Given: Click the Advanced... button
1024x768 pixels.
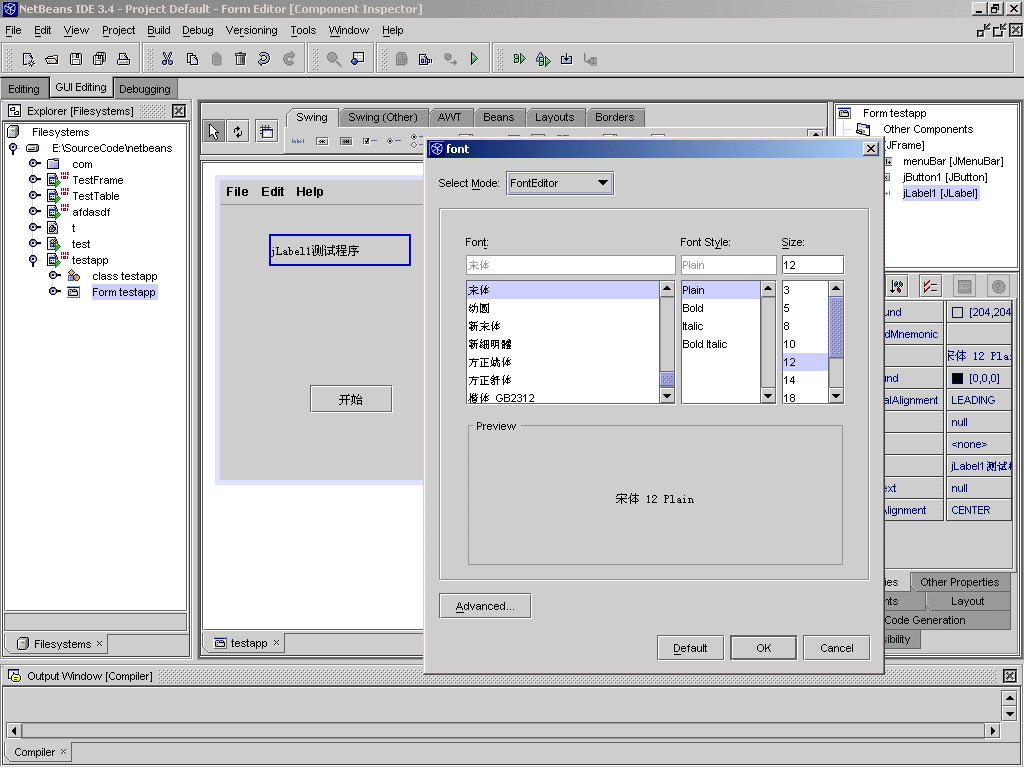Looking at the screenshot, I should tap(485, 606).
